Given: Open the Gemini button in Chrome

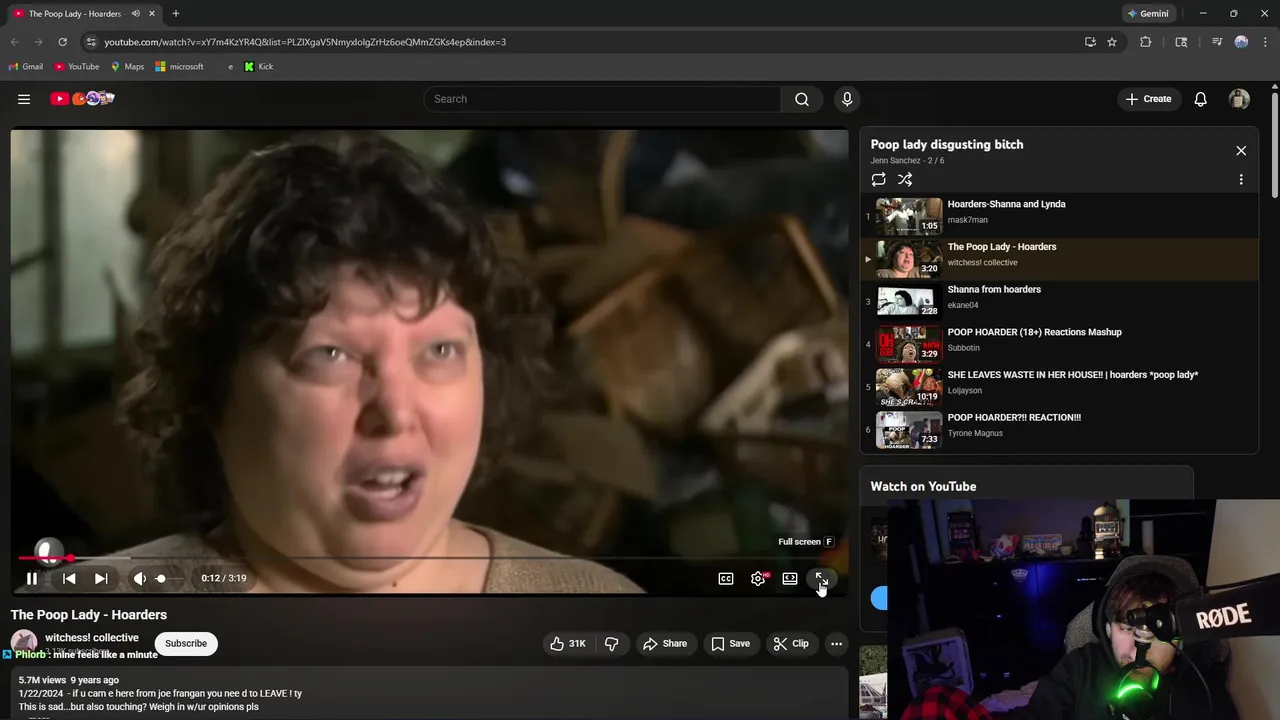Looking at the screenshot, I should [1148, 14].
